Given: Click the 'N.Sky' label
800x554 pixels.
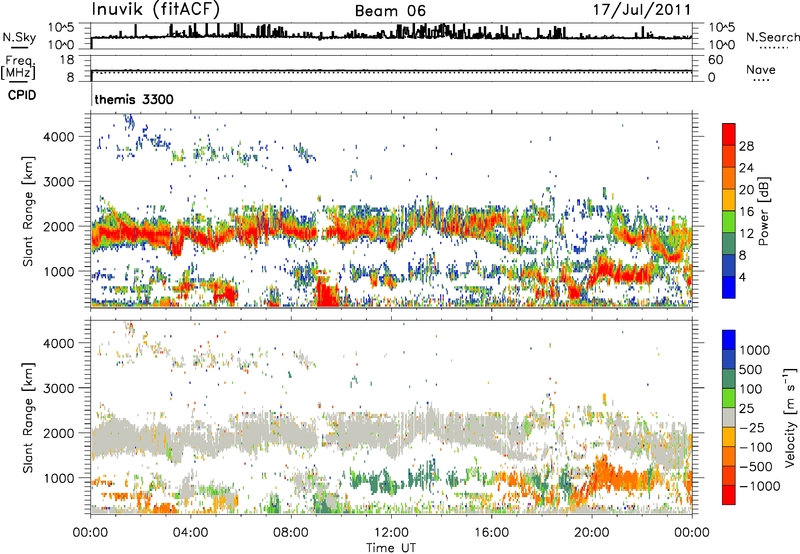Looking at the screenshot, I should click(x=19, y=37).
